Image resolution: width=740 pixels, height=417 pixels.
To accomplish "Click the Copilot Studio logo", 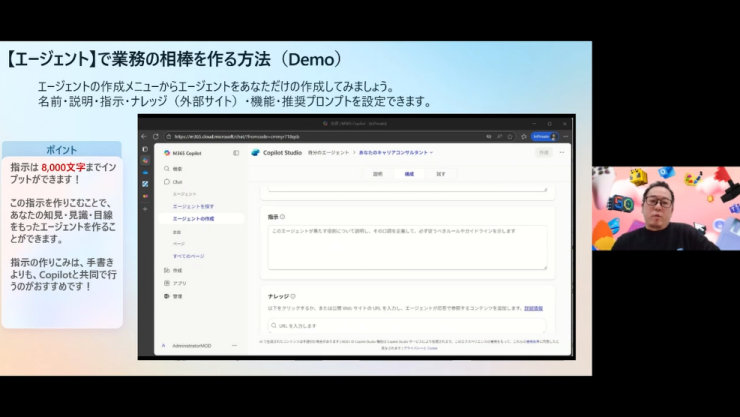I will point(255,152).
